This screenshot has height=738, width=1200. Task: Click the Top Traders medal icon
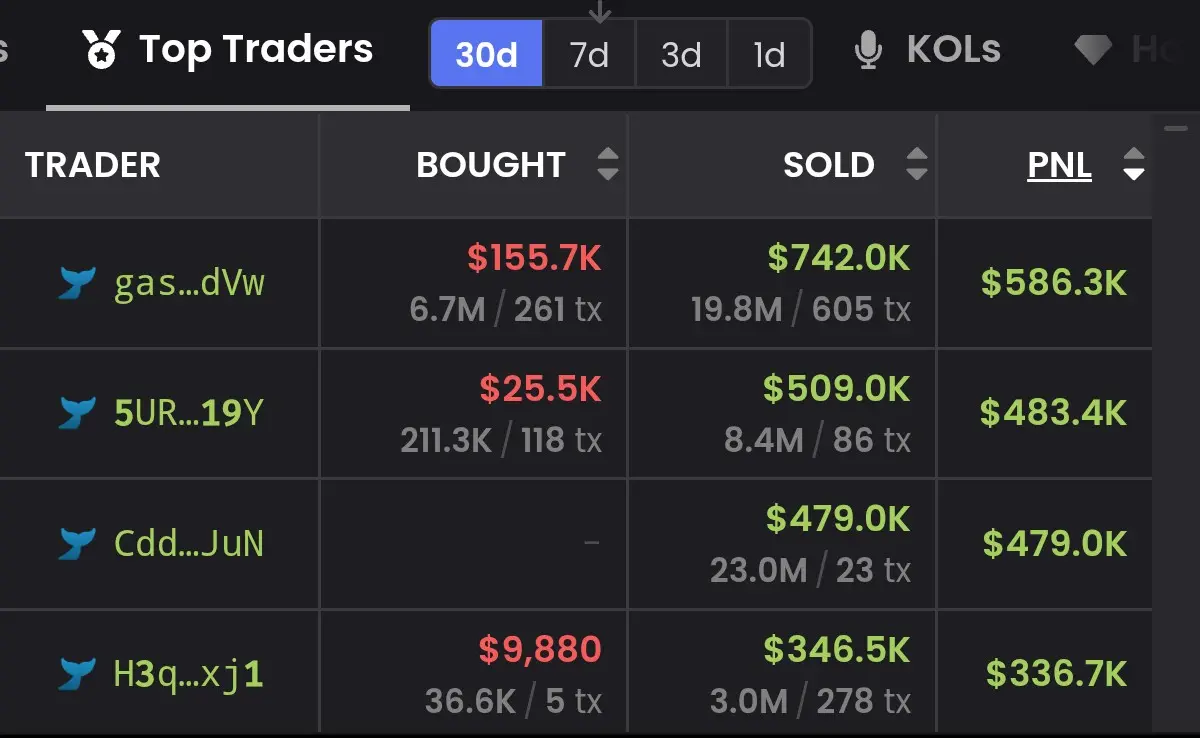click(x=101, y=49)
